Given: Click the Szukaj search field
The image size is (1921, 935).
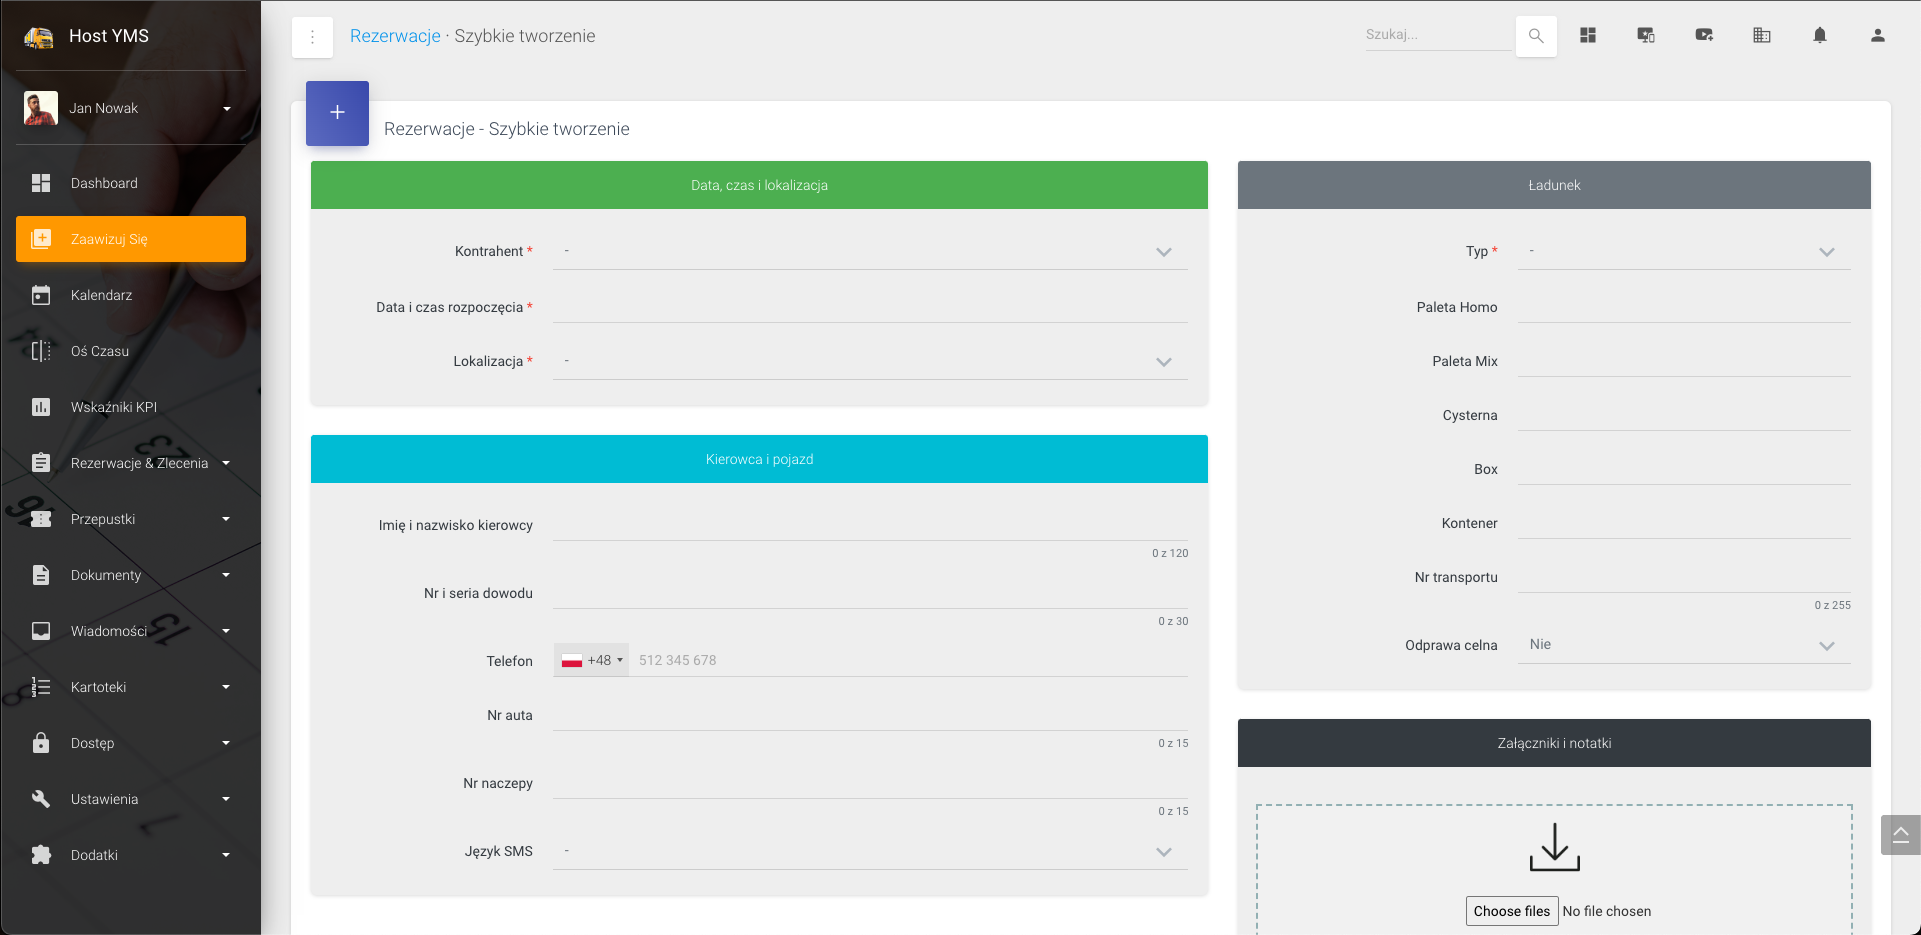Looking at the screenshot, I should 1437,35.
